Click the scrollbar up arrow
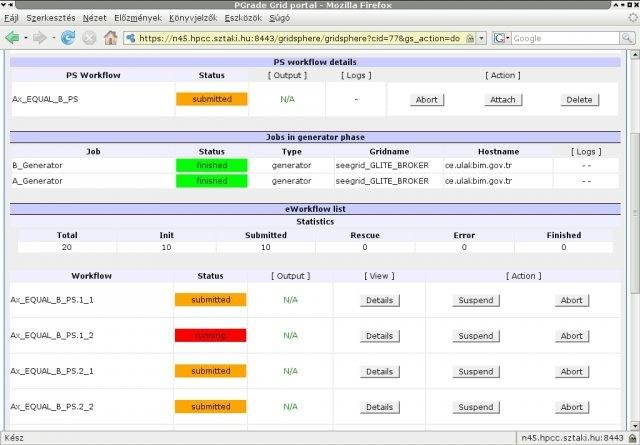The width and height of the screenshot is (640, 445). pyautogui.click(x=635, y=54)
